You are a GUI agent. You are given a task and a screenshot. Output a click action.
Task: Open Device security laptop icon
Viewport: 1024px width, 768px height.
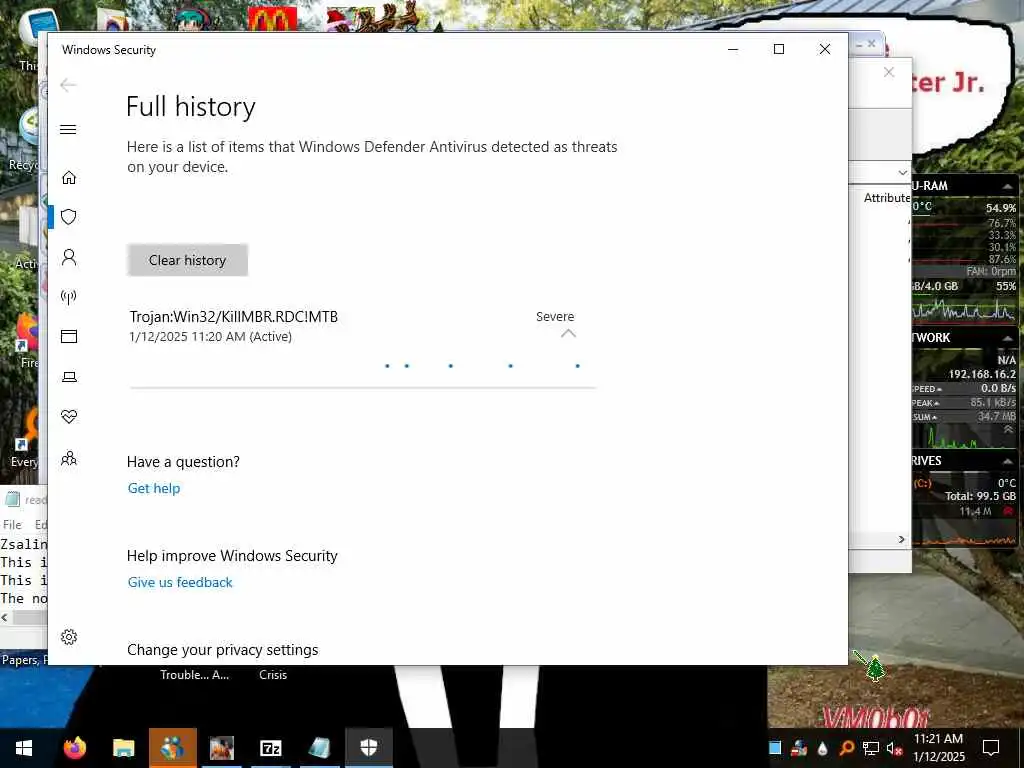click(69, 377)
